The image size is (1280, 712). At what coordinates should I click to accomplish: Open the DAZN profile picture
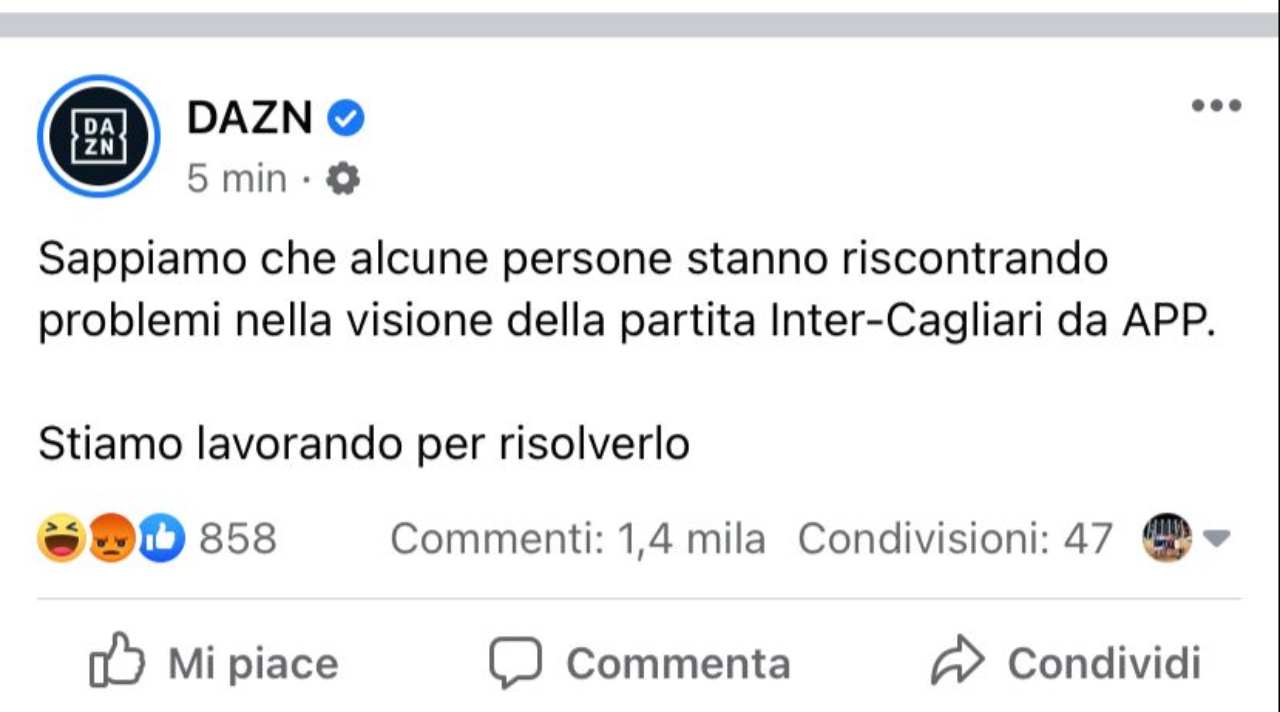click(98, 136)
